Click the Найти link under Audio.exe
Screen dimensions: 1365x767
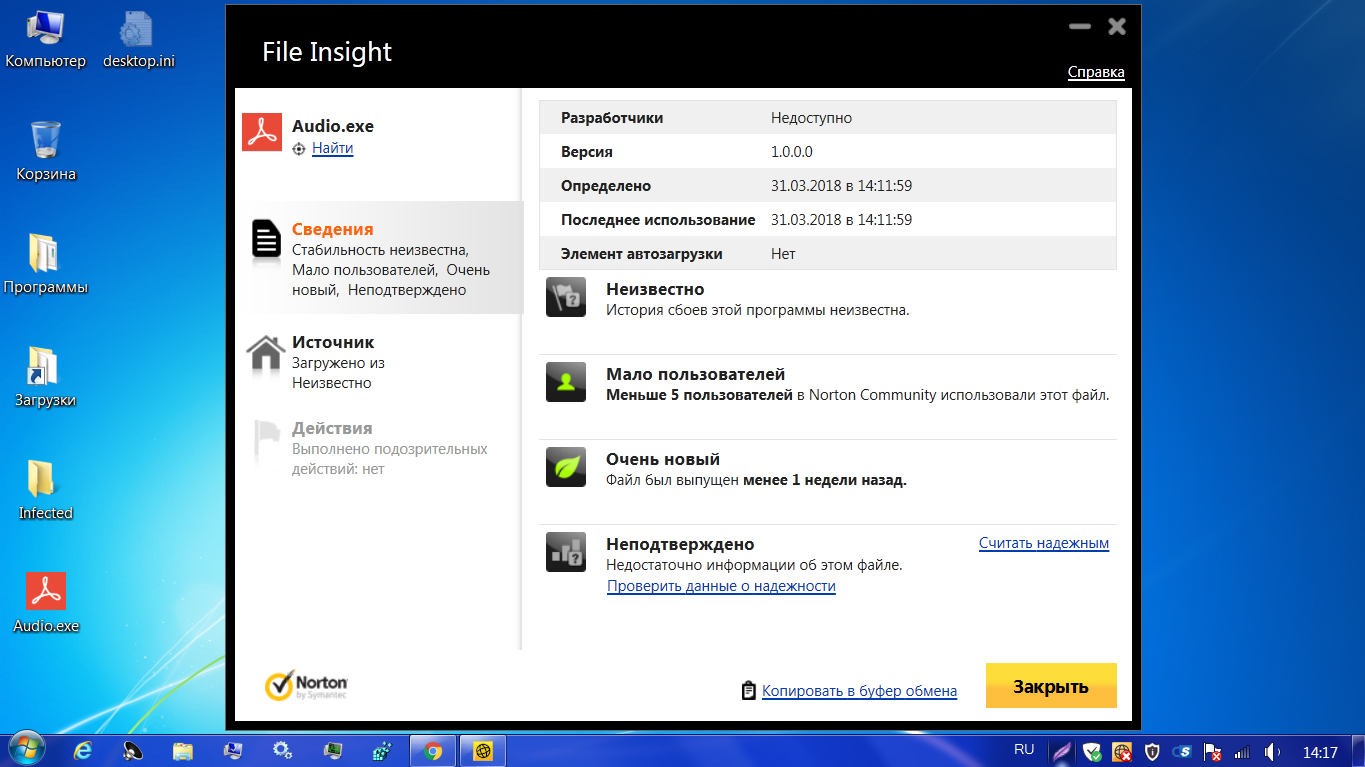(332, 148)
